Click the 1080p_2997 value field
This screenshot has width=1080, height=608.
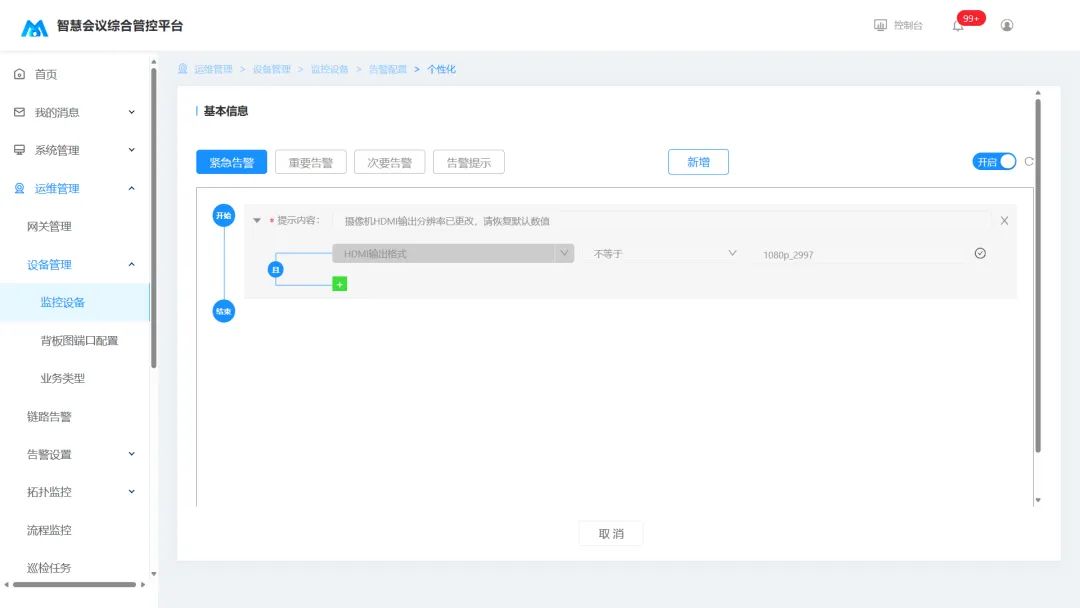(861, 255)
